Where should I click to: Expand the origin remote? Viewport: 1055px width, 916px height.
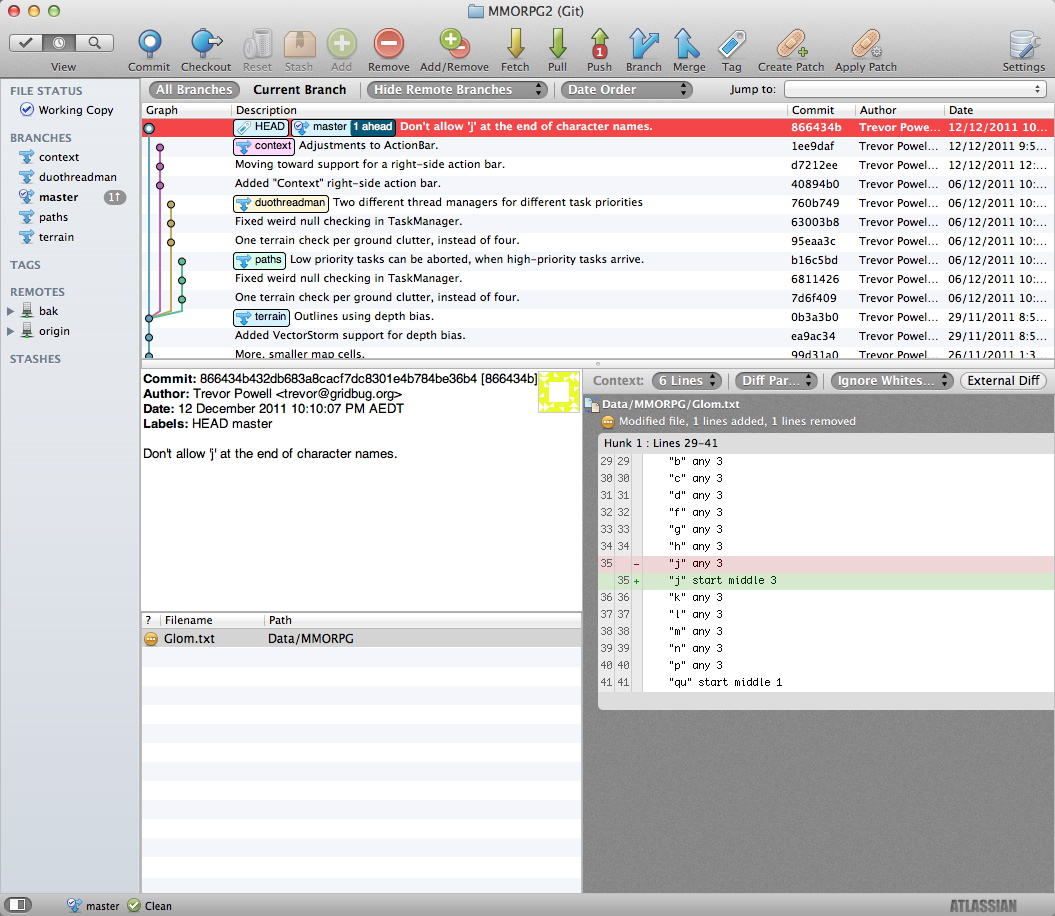(10, 331)
